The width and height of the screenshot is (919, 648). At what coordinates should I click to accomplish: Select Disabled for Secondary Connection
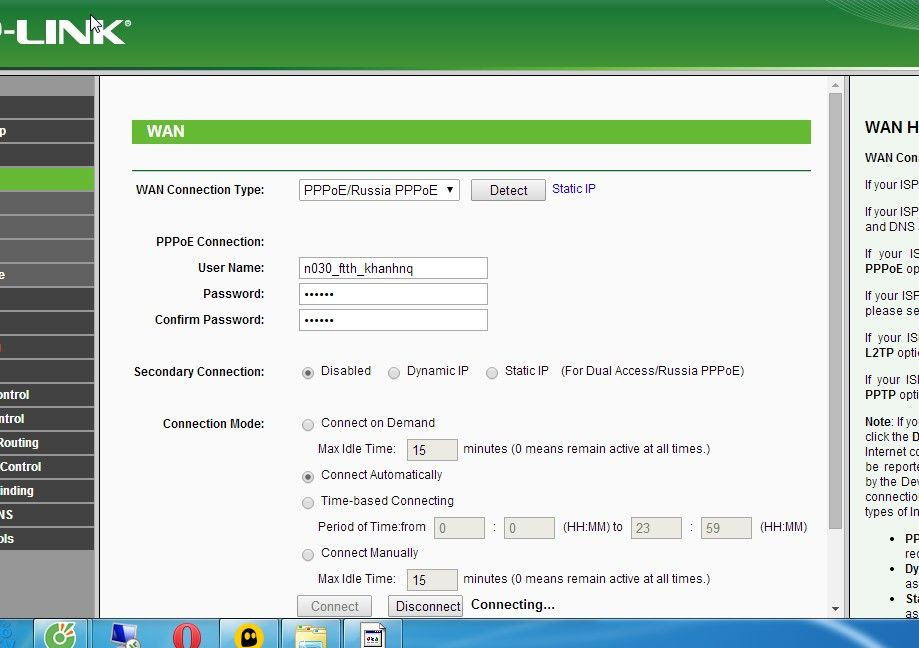308,373
